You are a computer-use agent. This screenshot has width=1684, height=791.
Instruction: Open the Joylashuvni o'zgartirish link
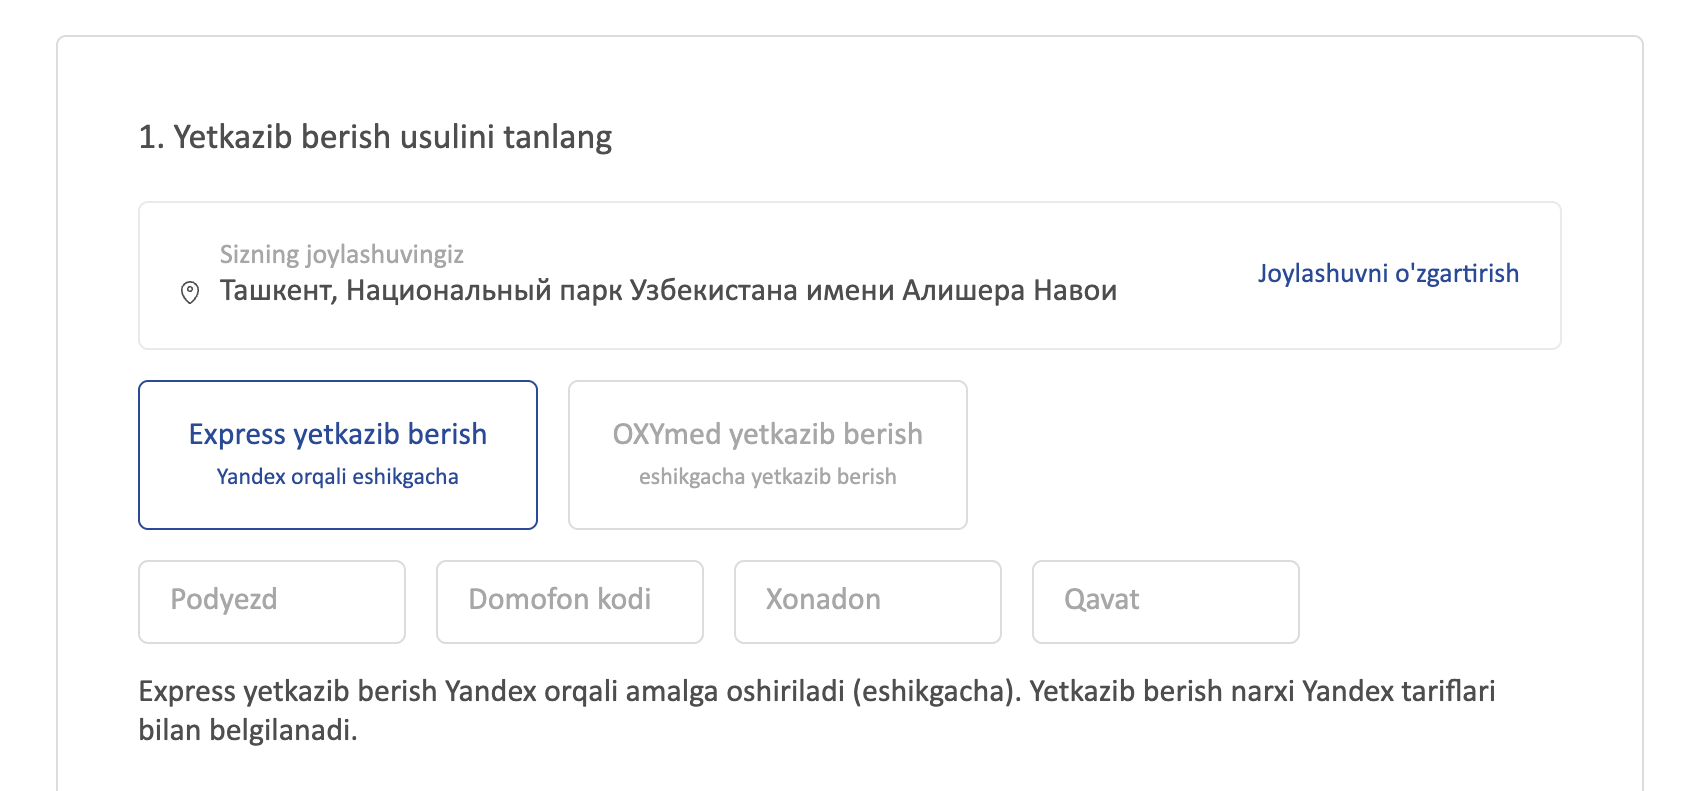(1387, 274)
